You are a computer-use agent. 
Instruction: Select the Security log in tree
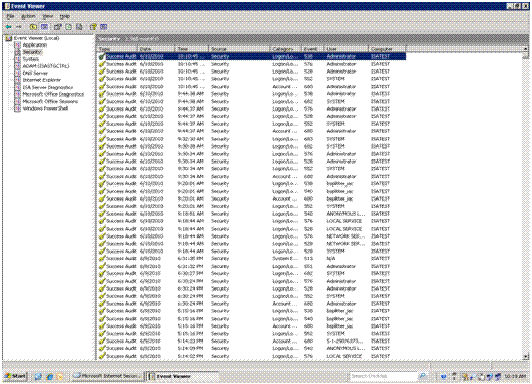32,52
